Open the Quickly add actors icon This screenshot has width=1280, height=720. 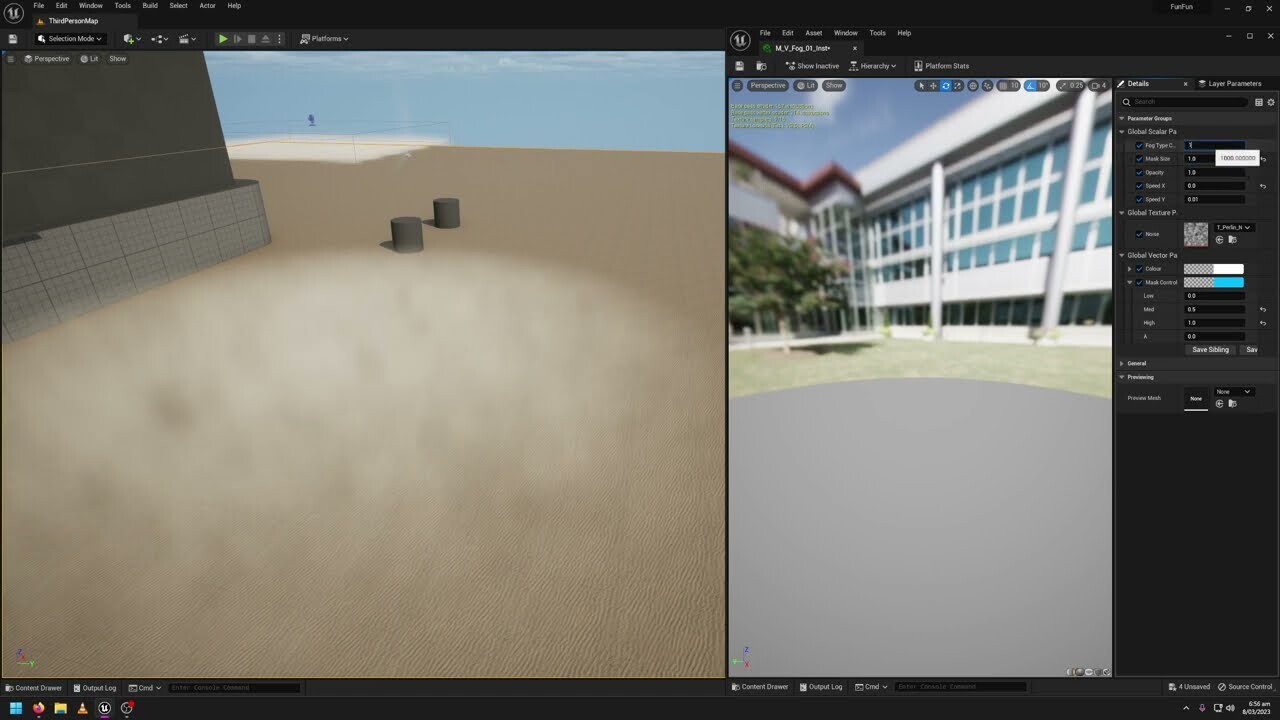[x=130, y=39]
